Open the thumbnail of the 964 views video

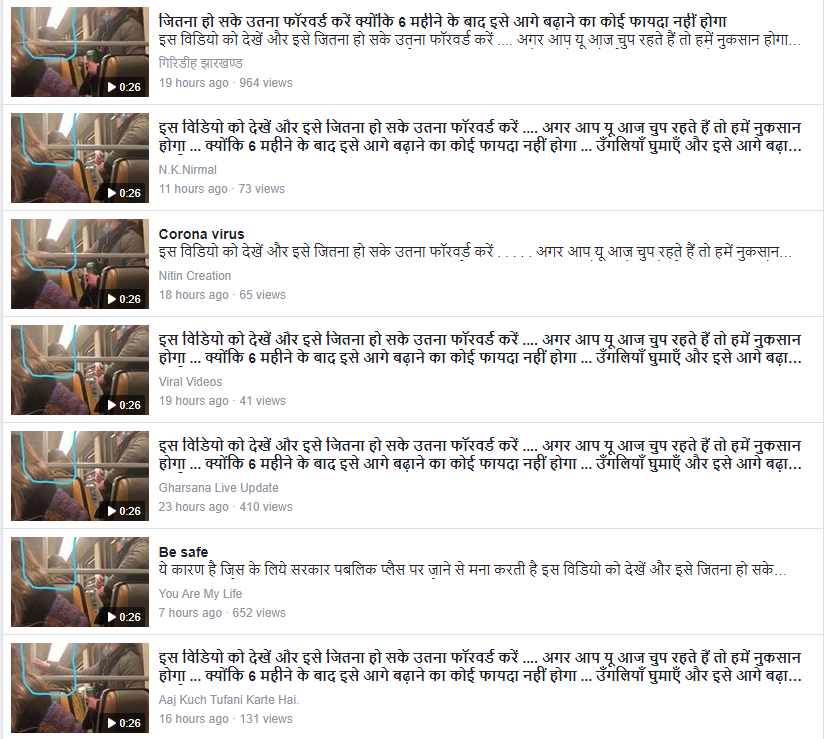tap(80, 52)
